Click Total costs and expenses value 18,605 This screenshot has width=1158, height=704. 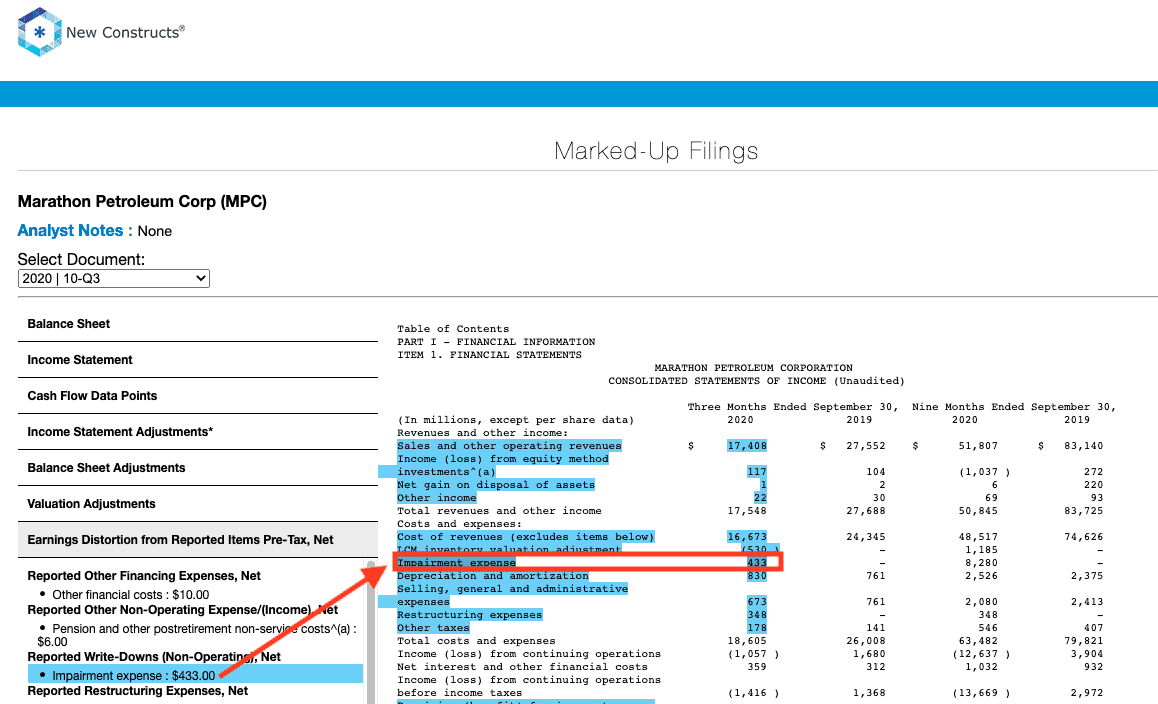coord(747,640)
